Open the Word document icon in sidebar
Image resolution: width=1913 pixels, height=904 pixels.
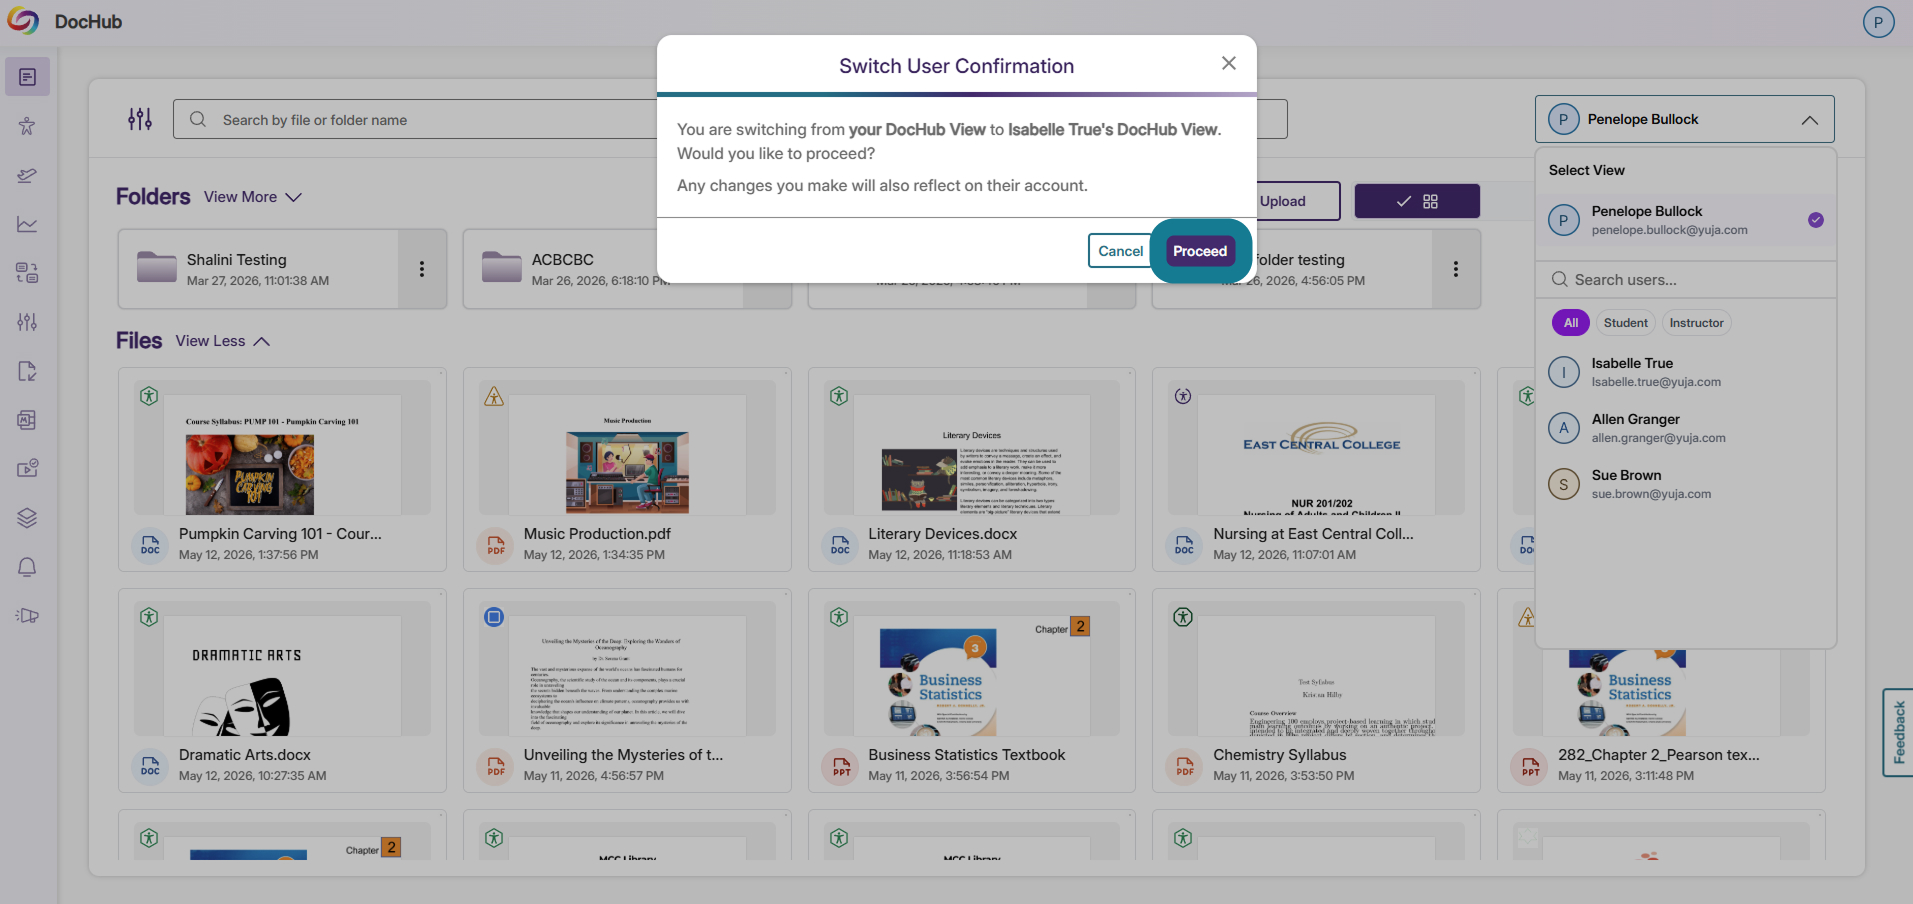click(x=27, y=420)
